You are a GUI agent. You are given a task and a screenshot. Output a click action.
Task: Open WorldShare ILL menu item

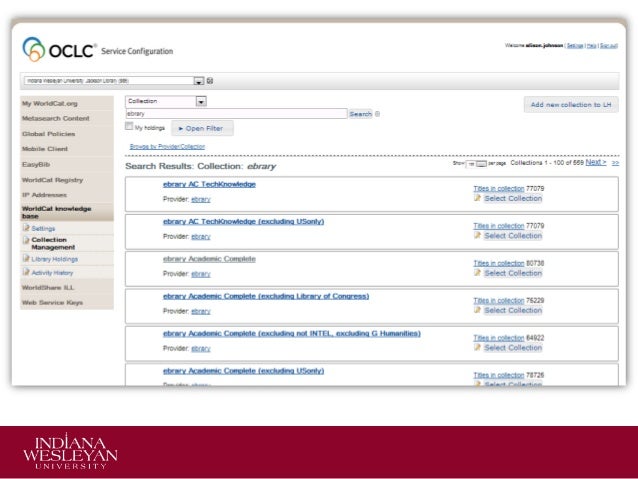[67, 287]
